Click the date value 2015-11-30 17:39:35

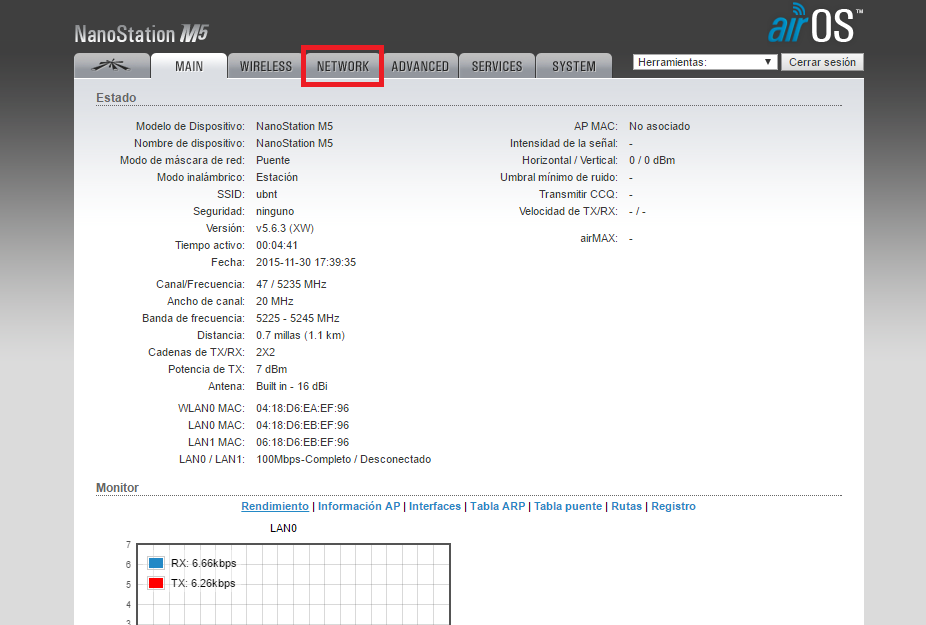pos(306,262)
